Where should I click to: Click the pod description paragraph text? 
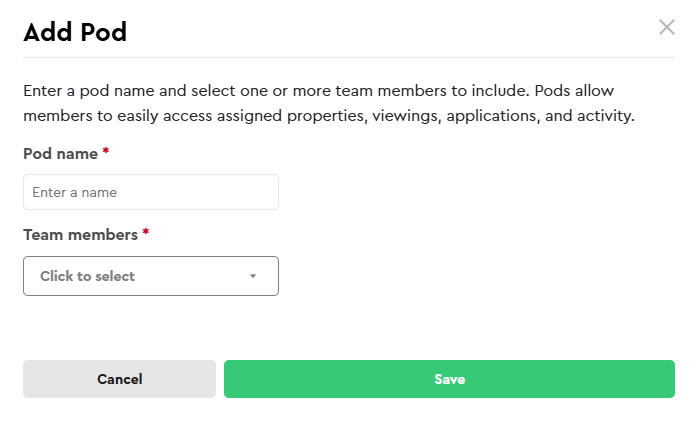(329, 103)
